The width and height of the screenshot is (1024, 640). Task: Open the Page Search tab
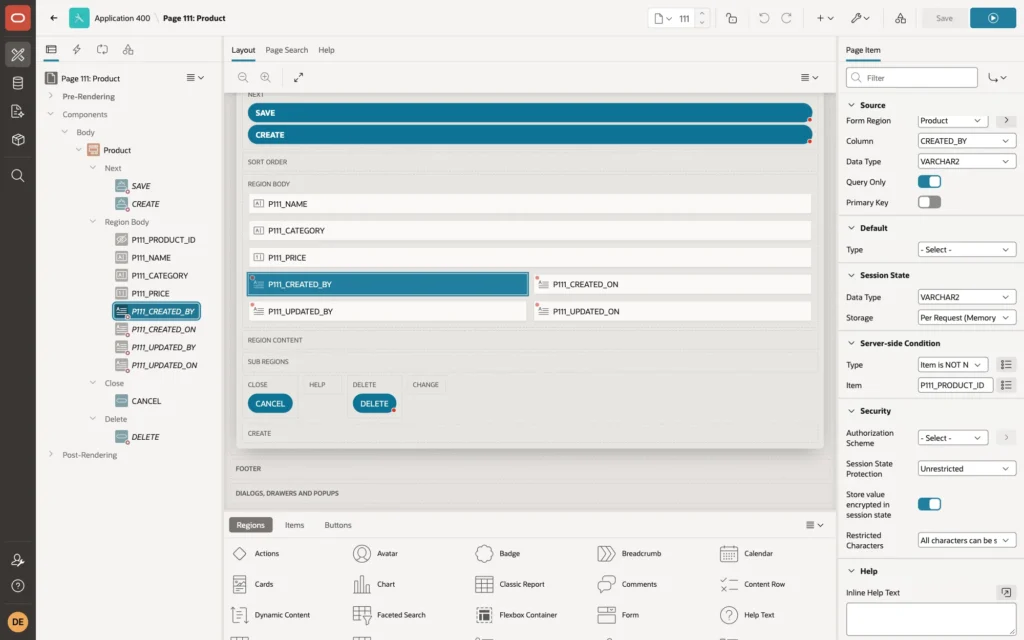coord(286,50)
